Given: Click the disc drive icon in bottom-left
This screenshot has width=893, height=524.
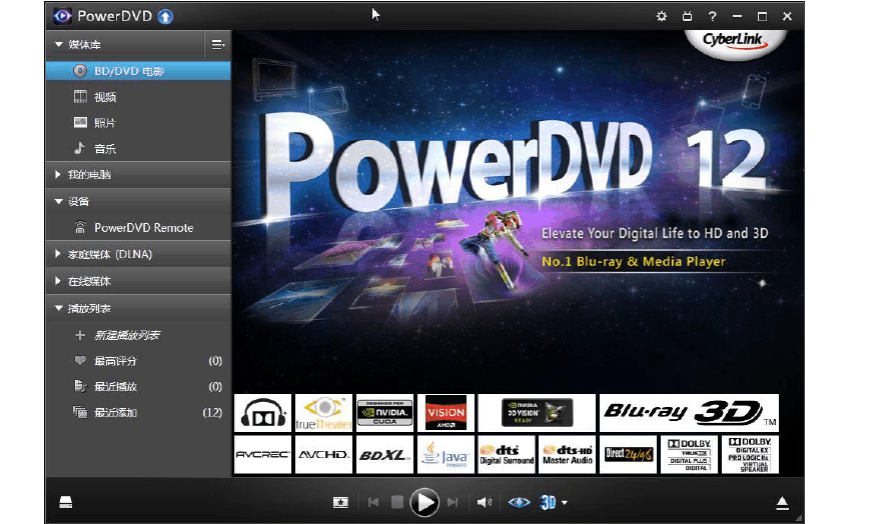Looking at the screenshot, I should click(x=65, y=502).
